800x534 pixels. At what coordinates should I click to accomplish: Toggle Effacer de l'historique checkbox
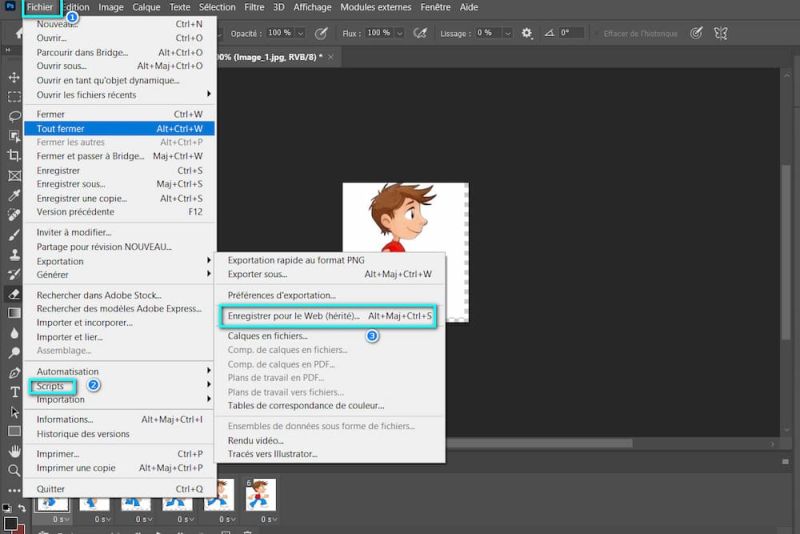(x=596, y=33)
